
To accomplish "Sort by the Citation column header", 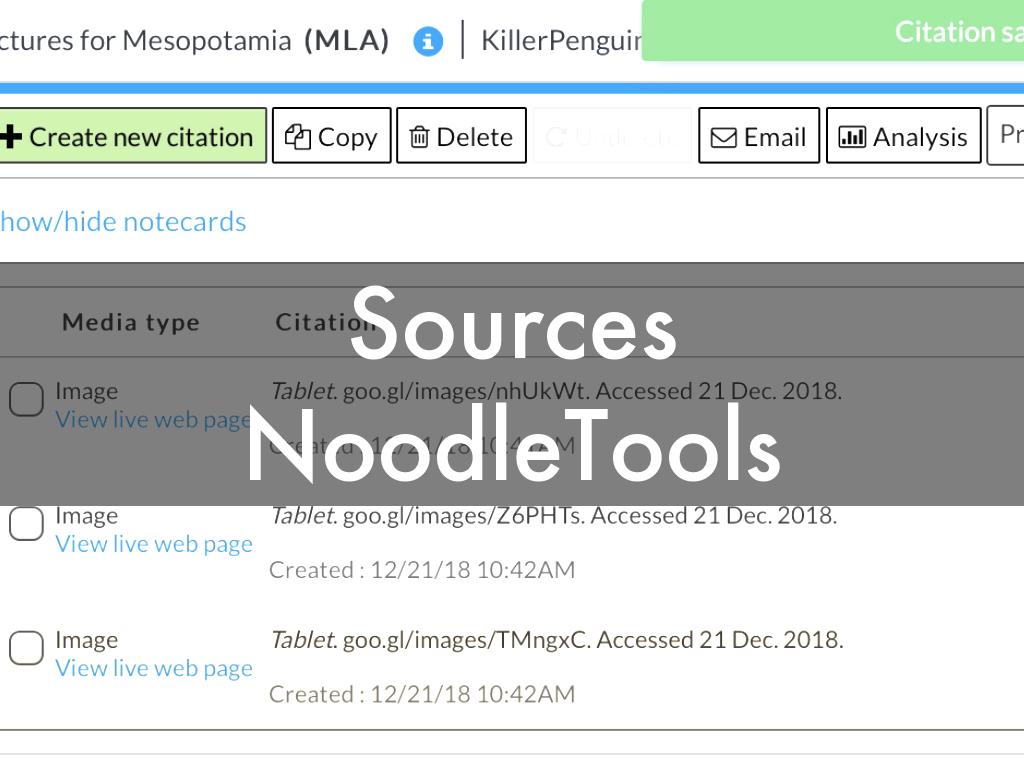I will click(x=312, y=322).
